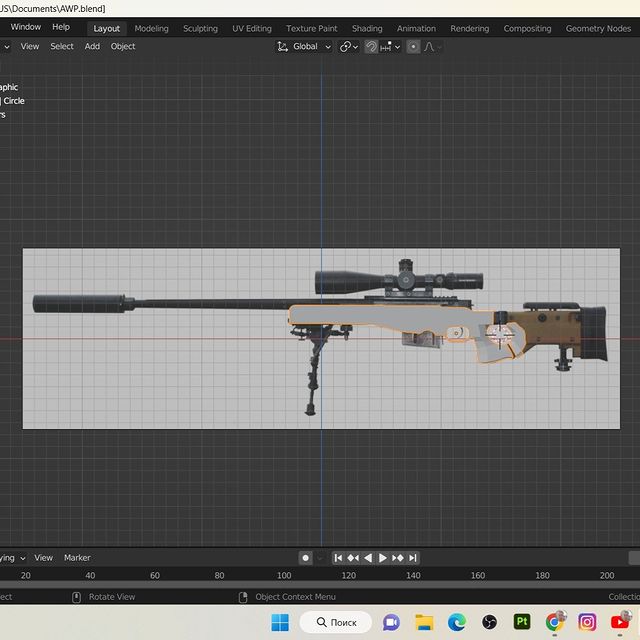The image size is (640, 640).
Task: Open the timeline View menu
Action: tap(43, 558)
